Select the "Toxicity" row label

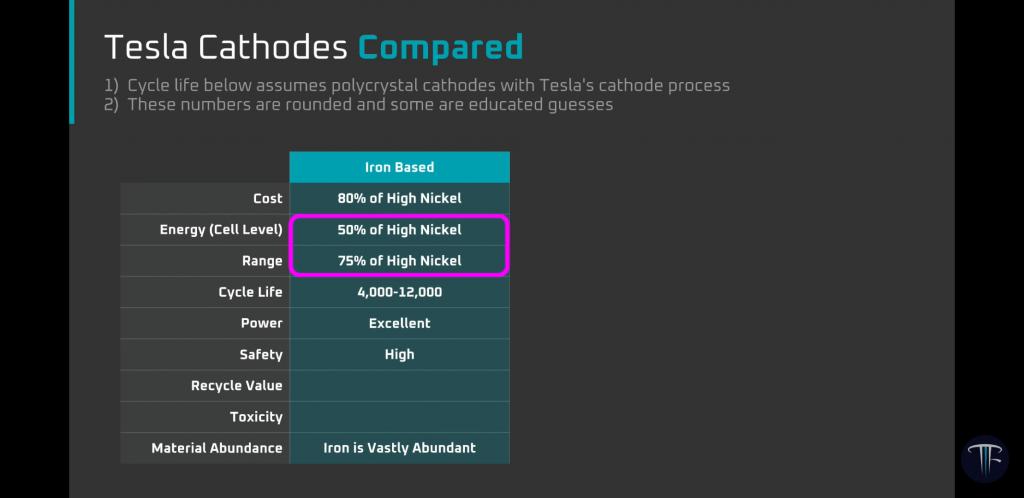(256, 416)
